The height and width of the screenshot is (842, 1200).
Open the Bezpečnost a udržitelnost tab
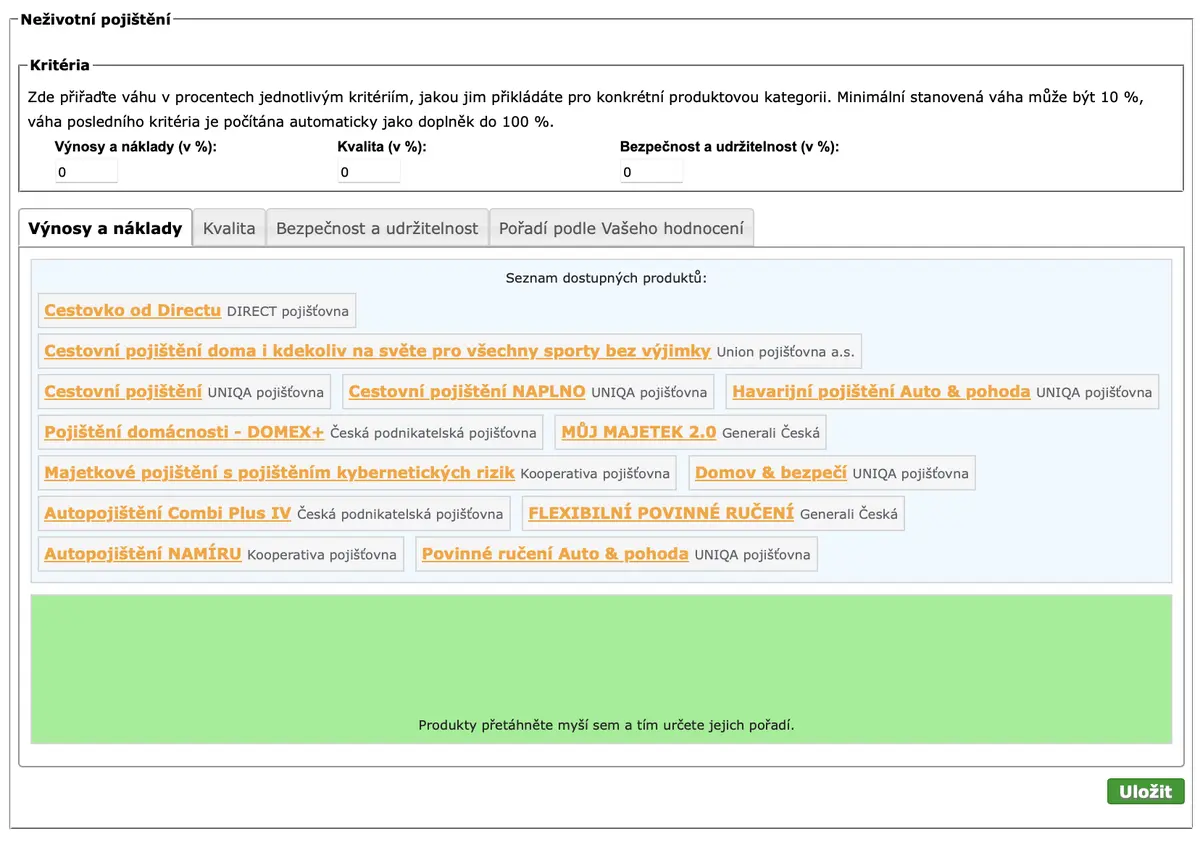point(377,228)
